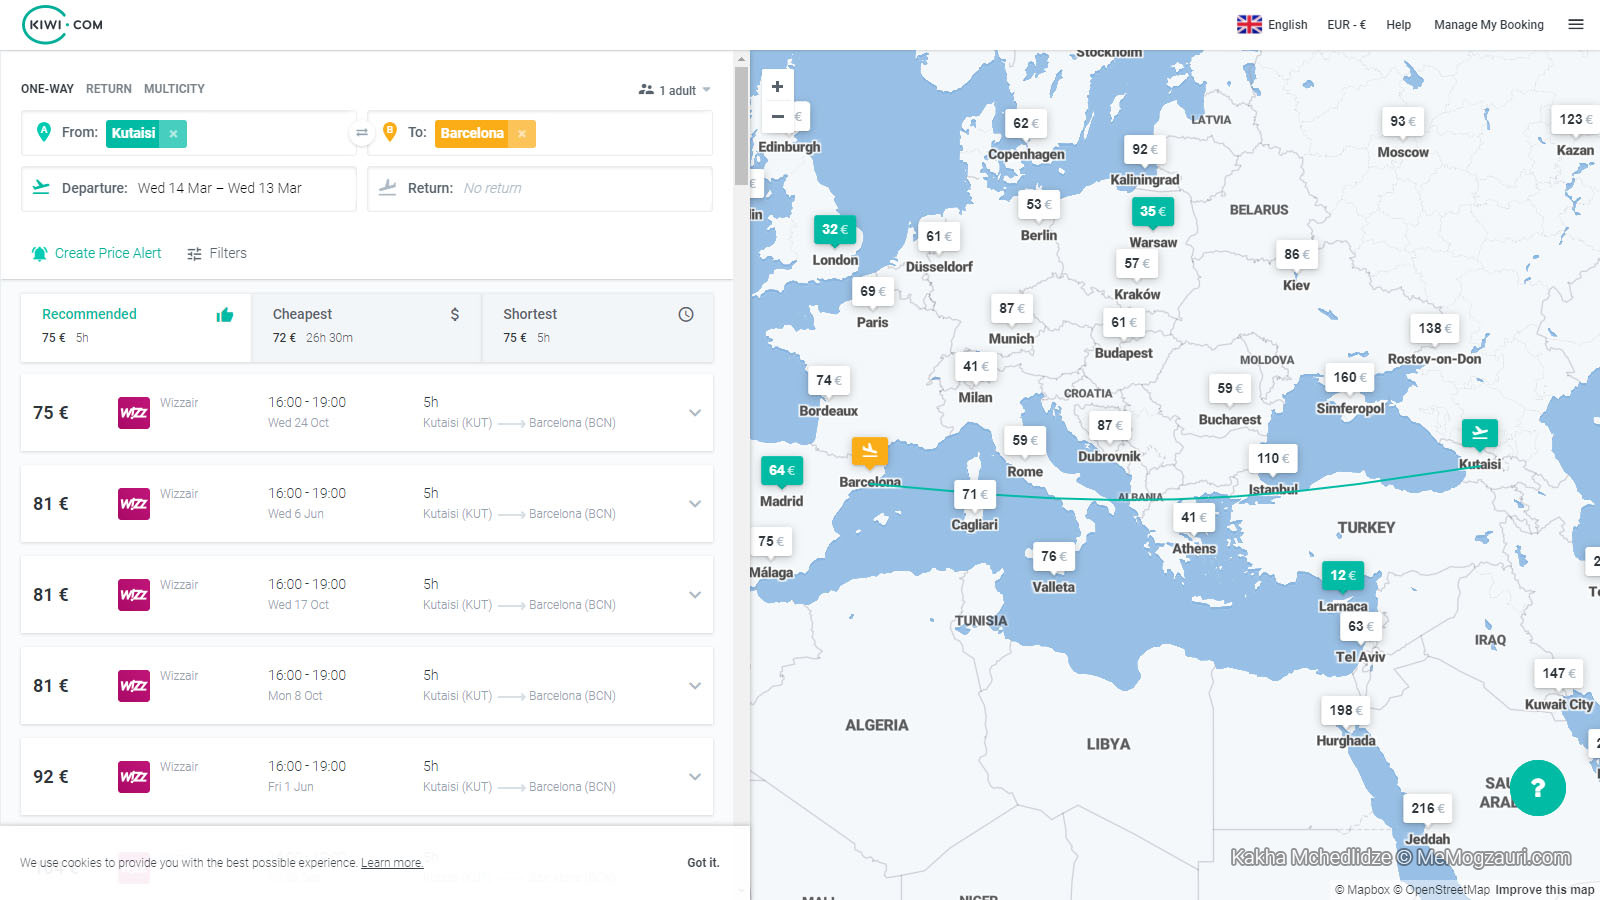This screenshot has width=1600, height=900.
Task: Click the Wizzair logo on the 75 € flight
Action: pos(134,412)
